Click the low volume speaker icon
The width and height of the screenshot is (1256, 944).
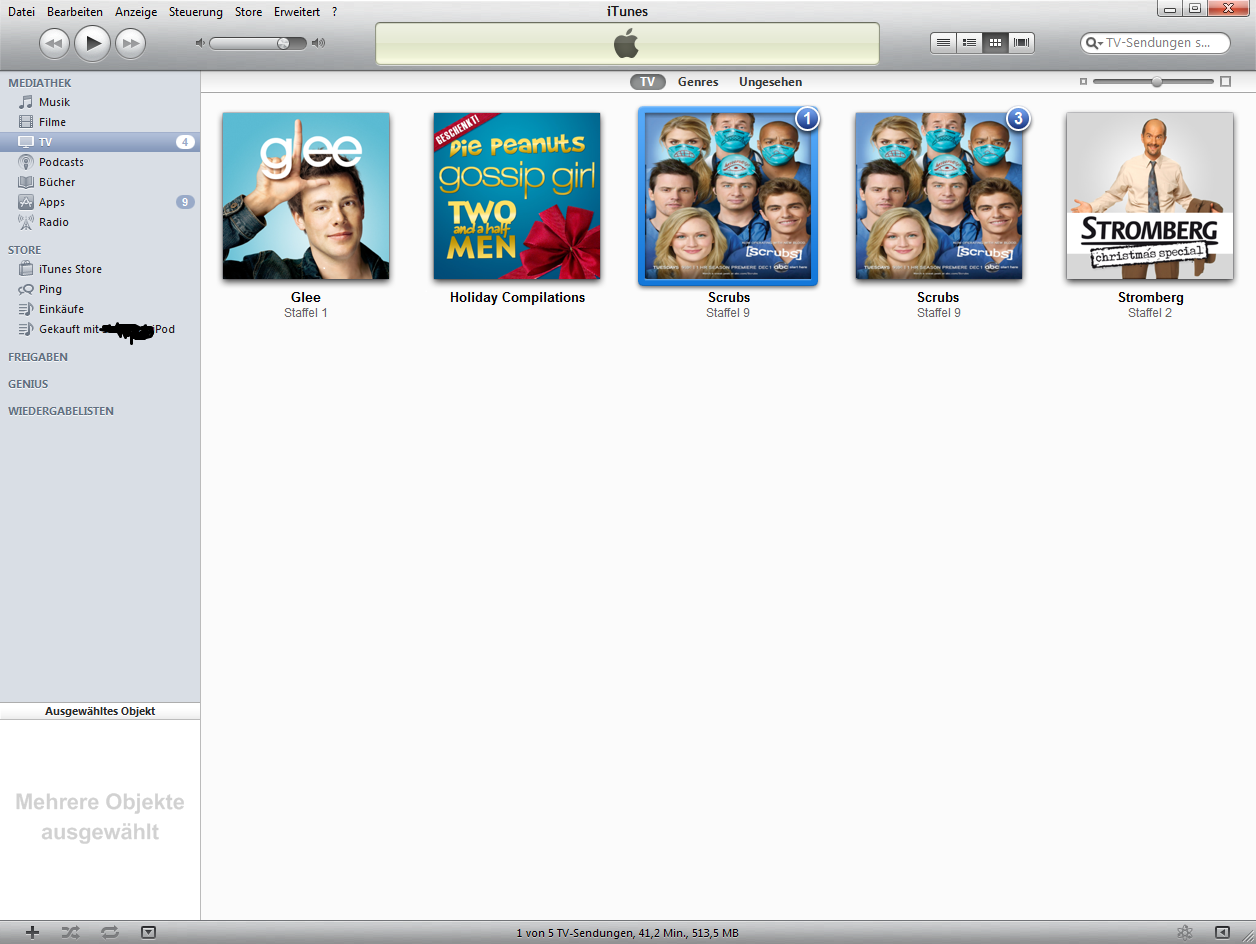click(x=200, y=43)
